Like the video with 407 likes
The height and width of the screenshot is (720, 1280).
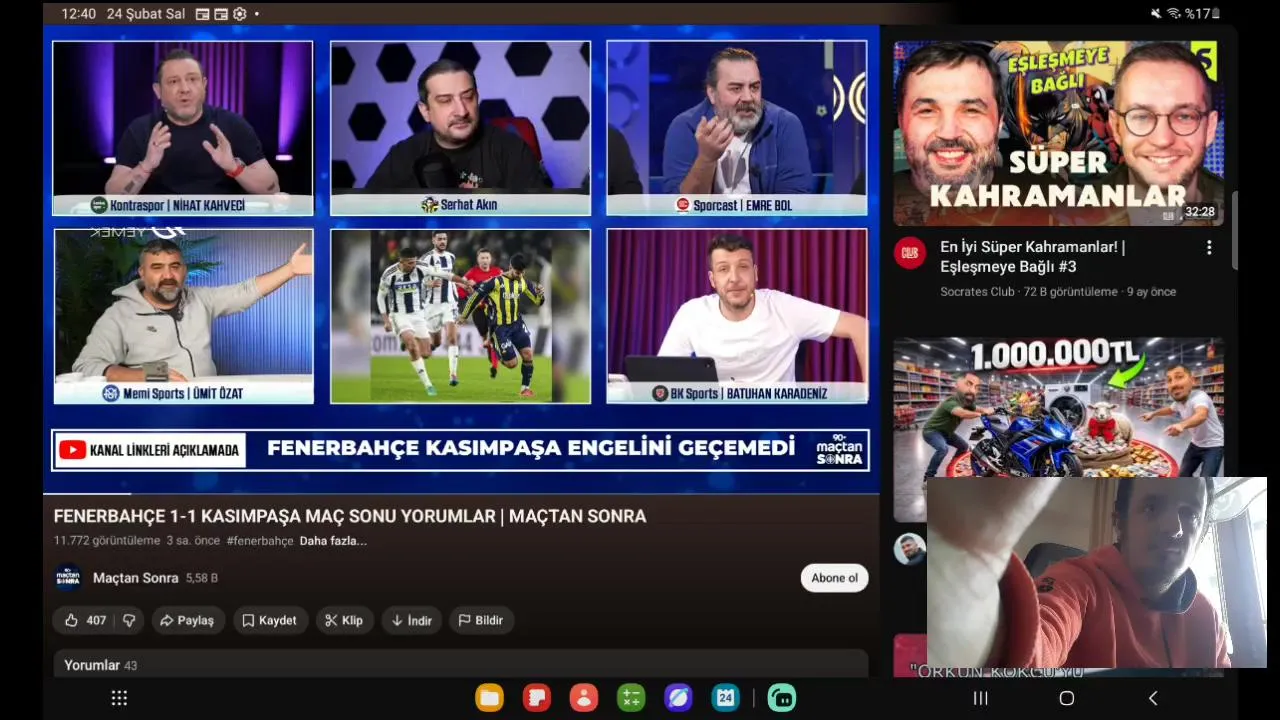(84, 620)
